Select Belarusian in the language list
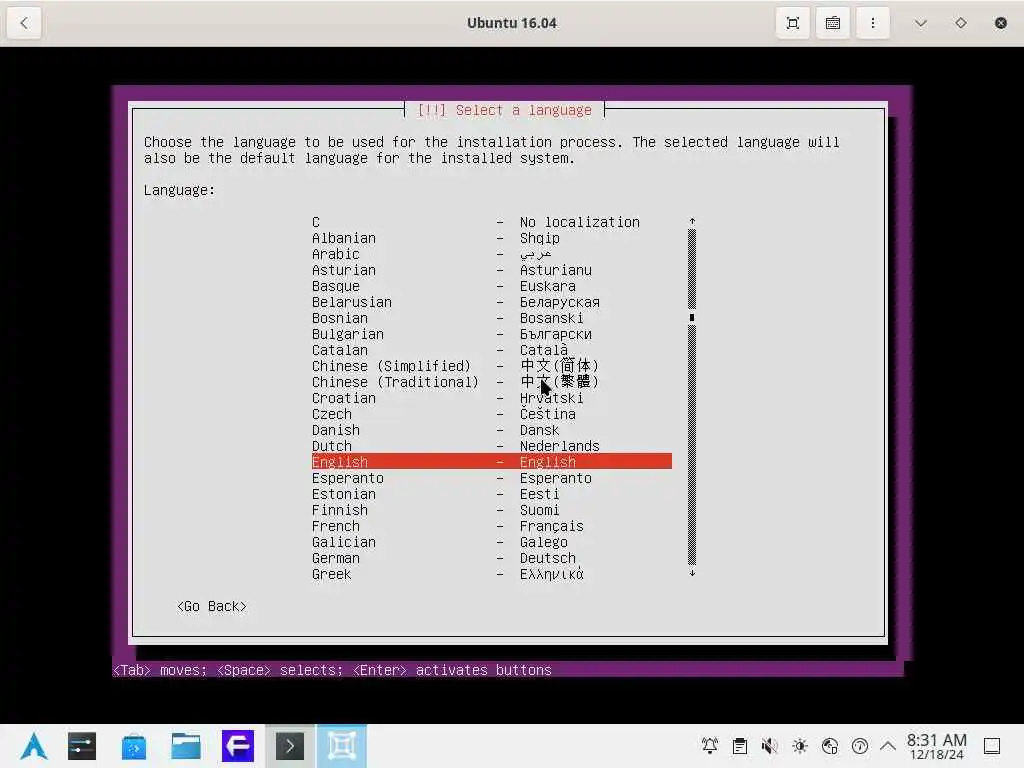The width and height of the screenshot is (1024, 768). [x=491, y=302]
